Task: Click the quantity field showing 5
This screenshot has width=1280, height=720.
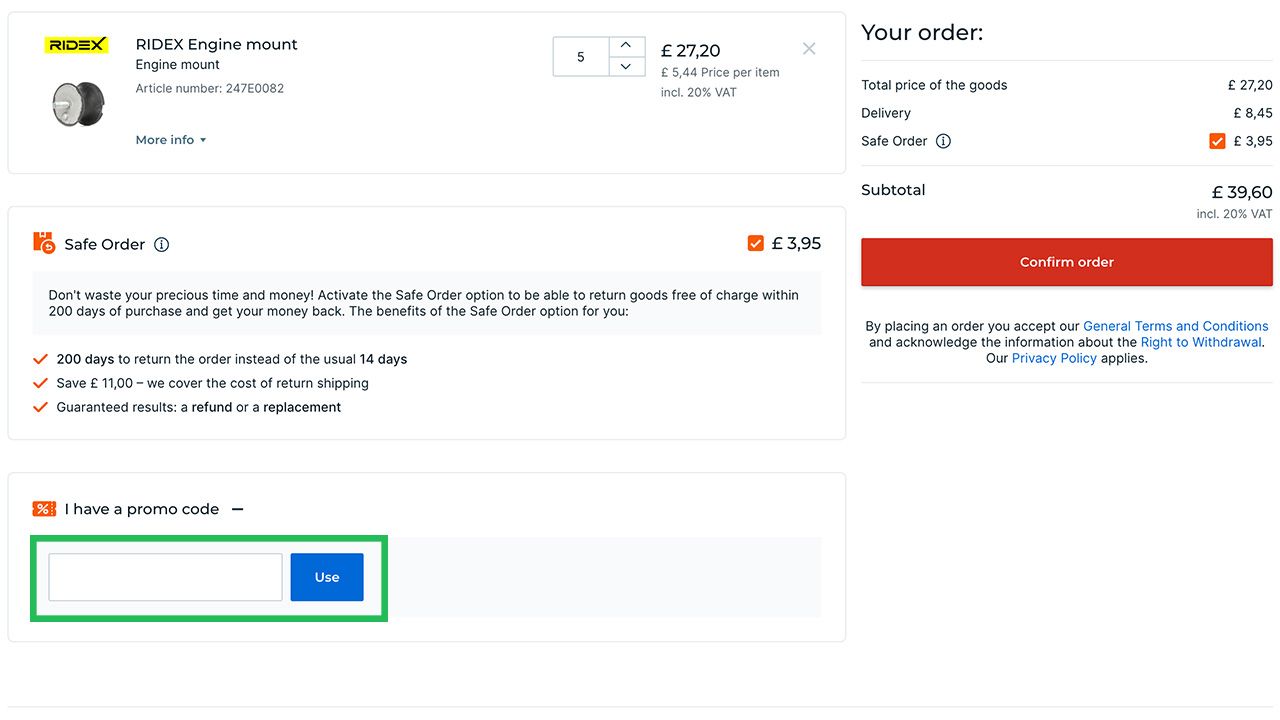Action: pyautogui.click(x=581, y=57)
